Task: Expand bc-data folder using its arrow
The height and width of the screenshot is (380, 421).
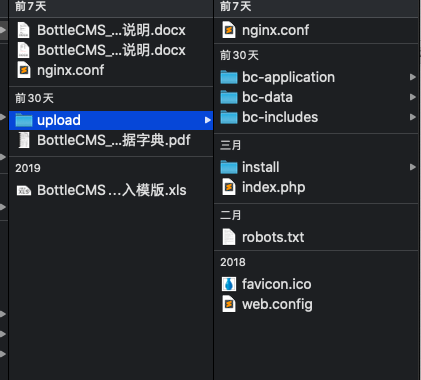Action: pos(413,97)
